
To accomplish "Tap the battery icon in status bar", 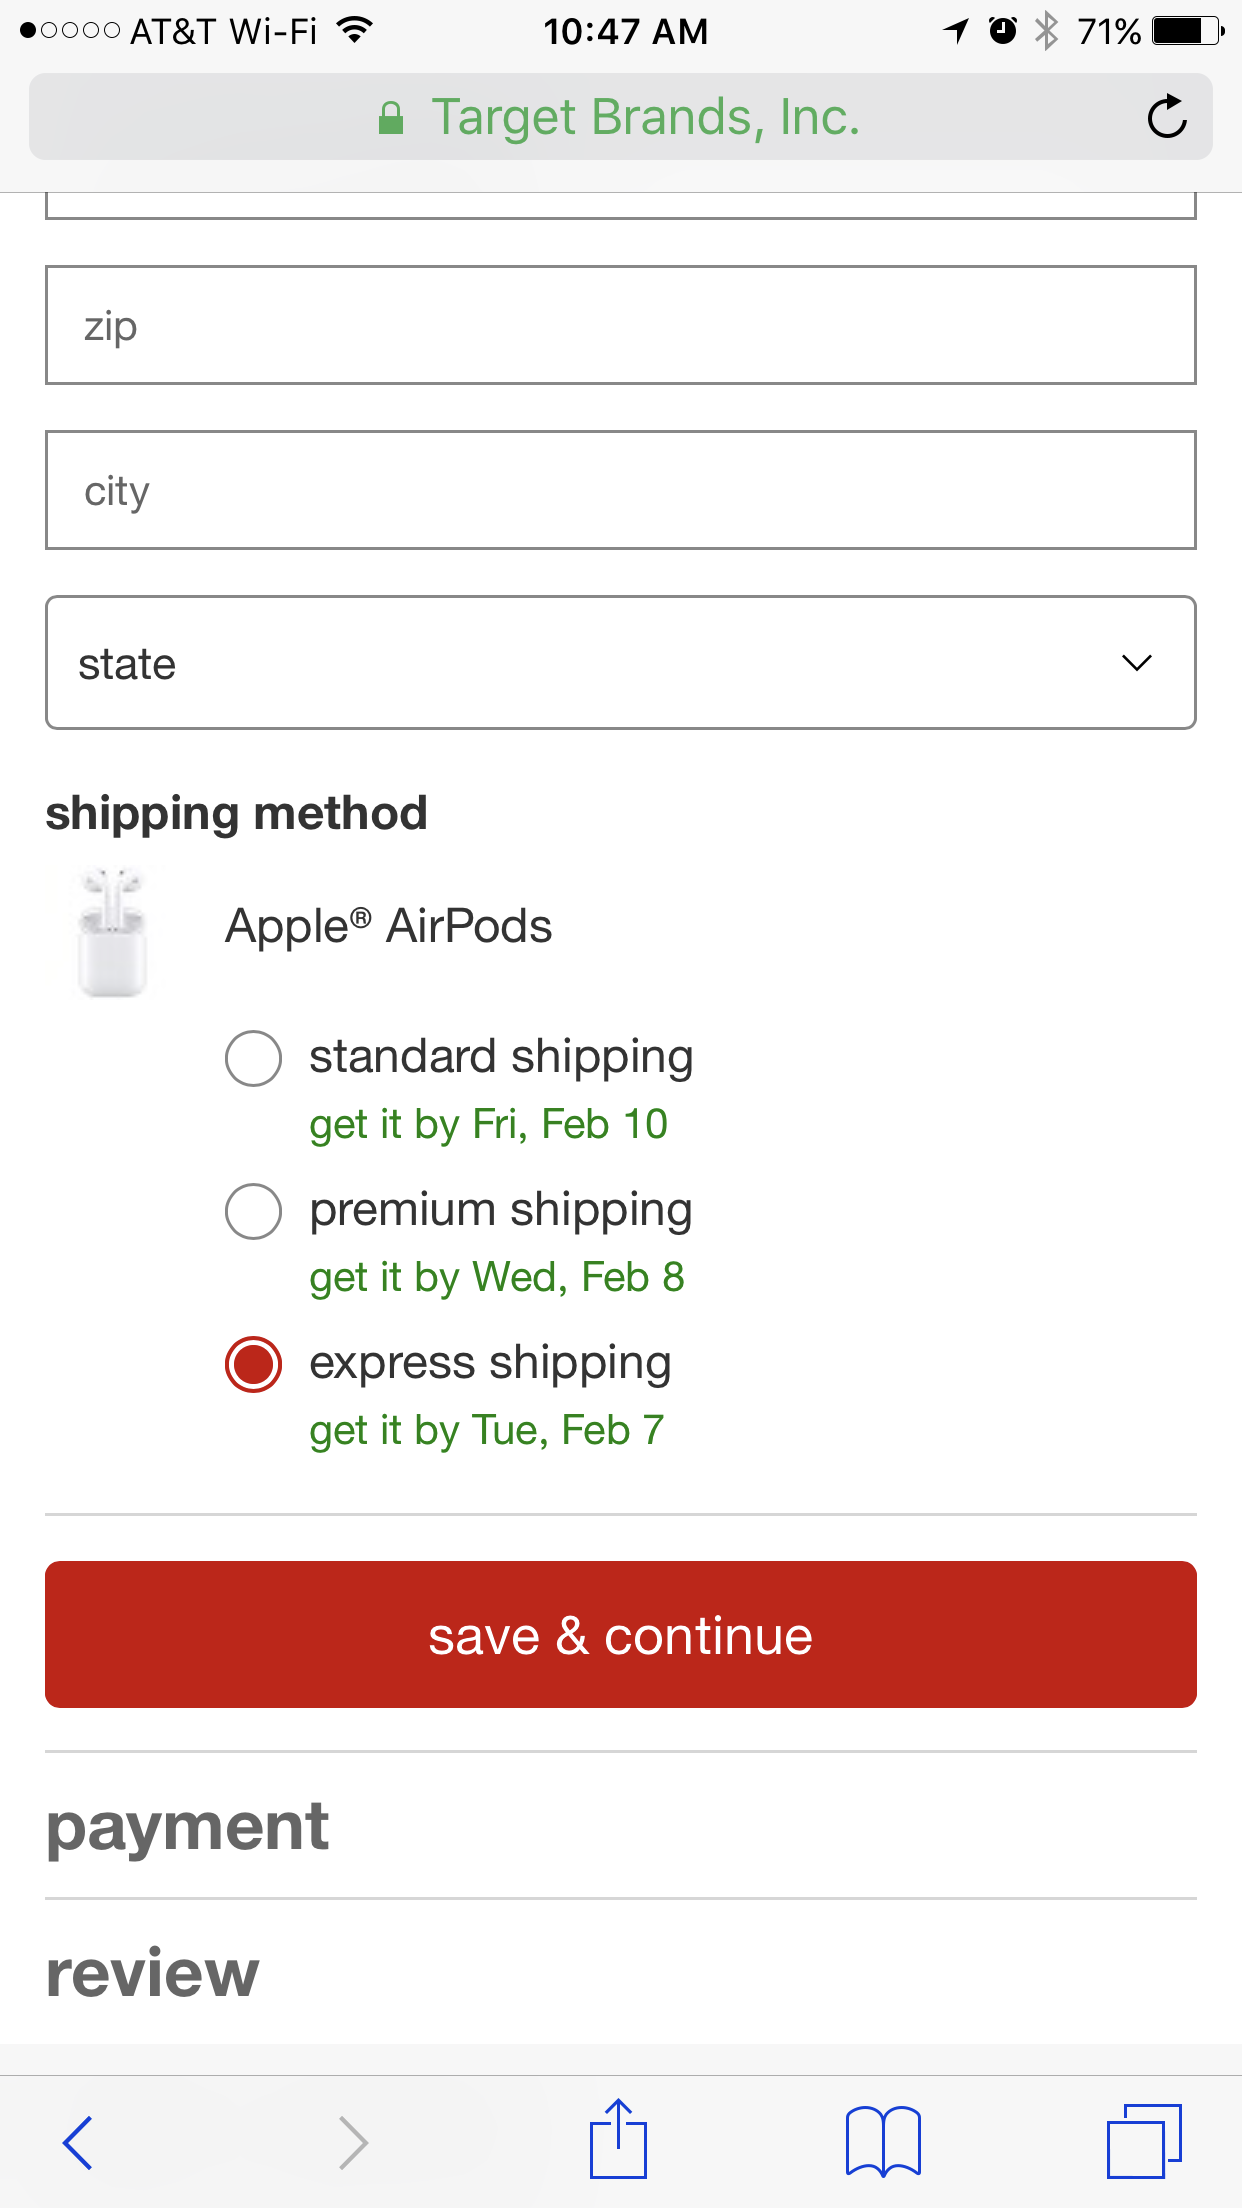I will coord(1186,31).
